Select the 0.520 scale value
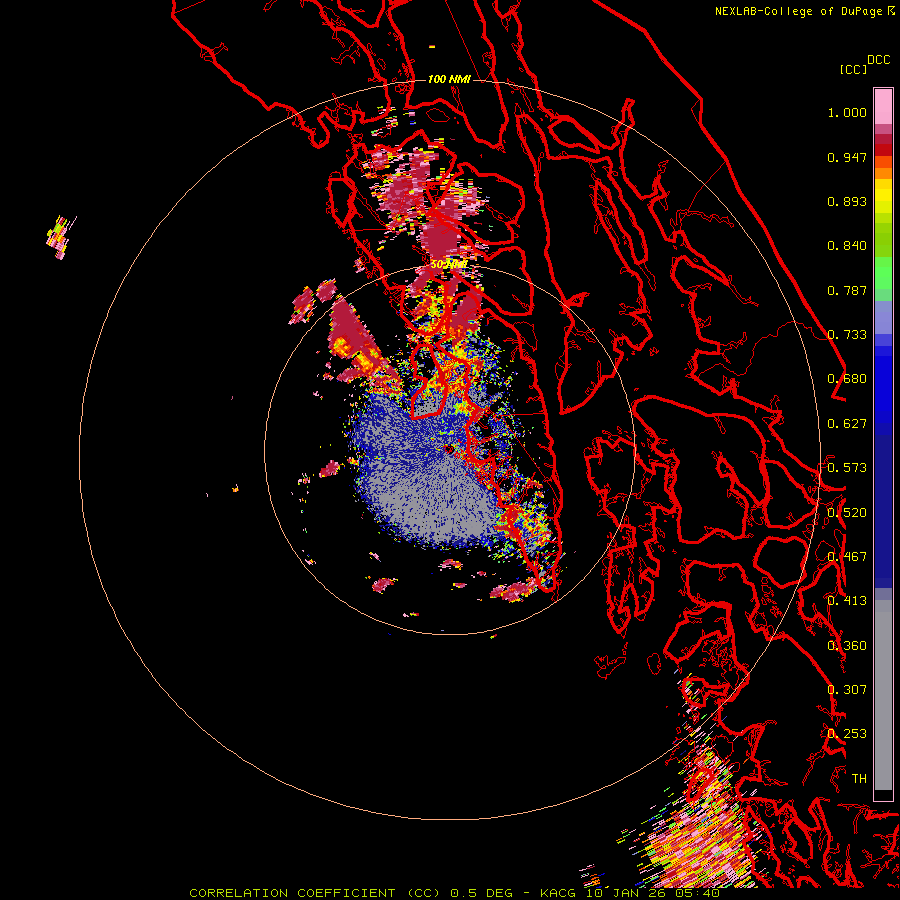Image resolution: width=900 pixels, height=900 pixels. click(x=847, y=513)
